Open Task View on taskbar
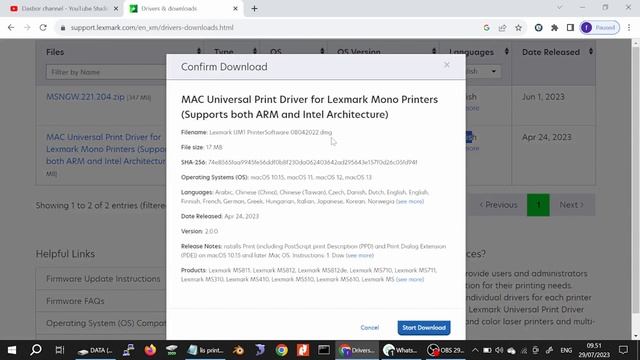The height and width of the screenshot is (360, 640). 60,350
